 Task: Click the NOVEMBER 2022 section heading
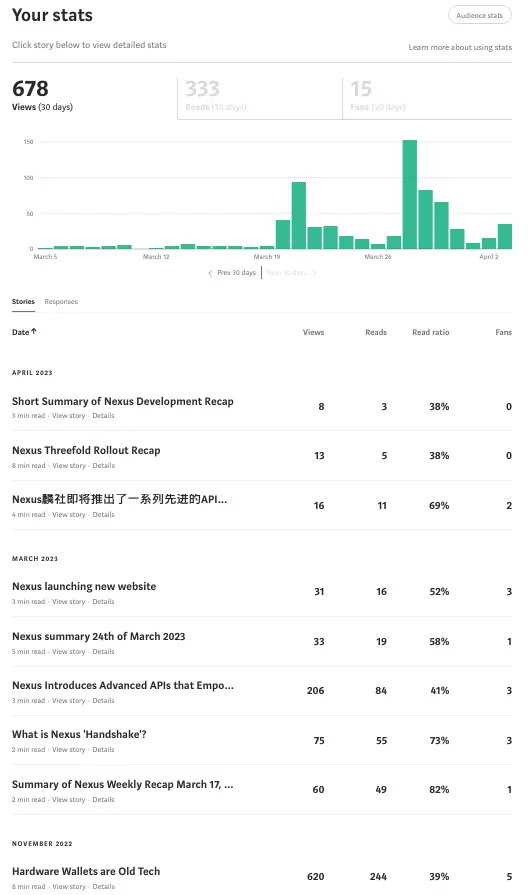tap(42, 844)
